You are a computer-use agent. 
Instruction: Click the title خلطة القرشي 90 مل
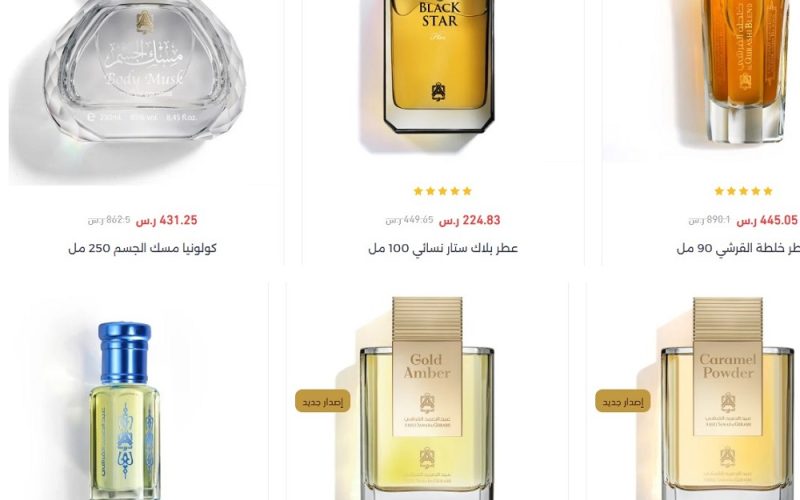tap(738, 248)
